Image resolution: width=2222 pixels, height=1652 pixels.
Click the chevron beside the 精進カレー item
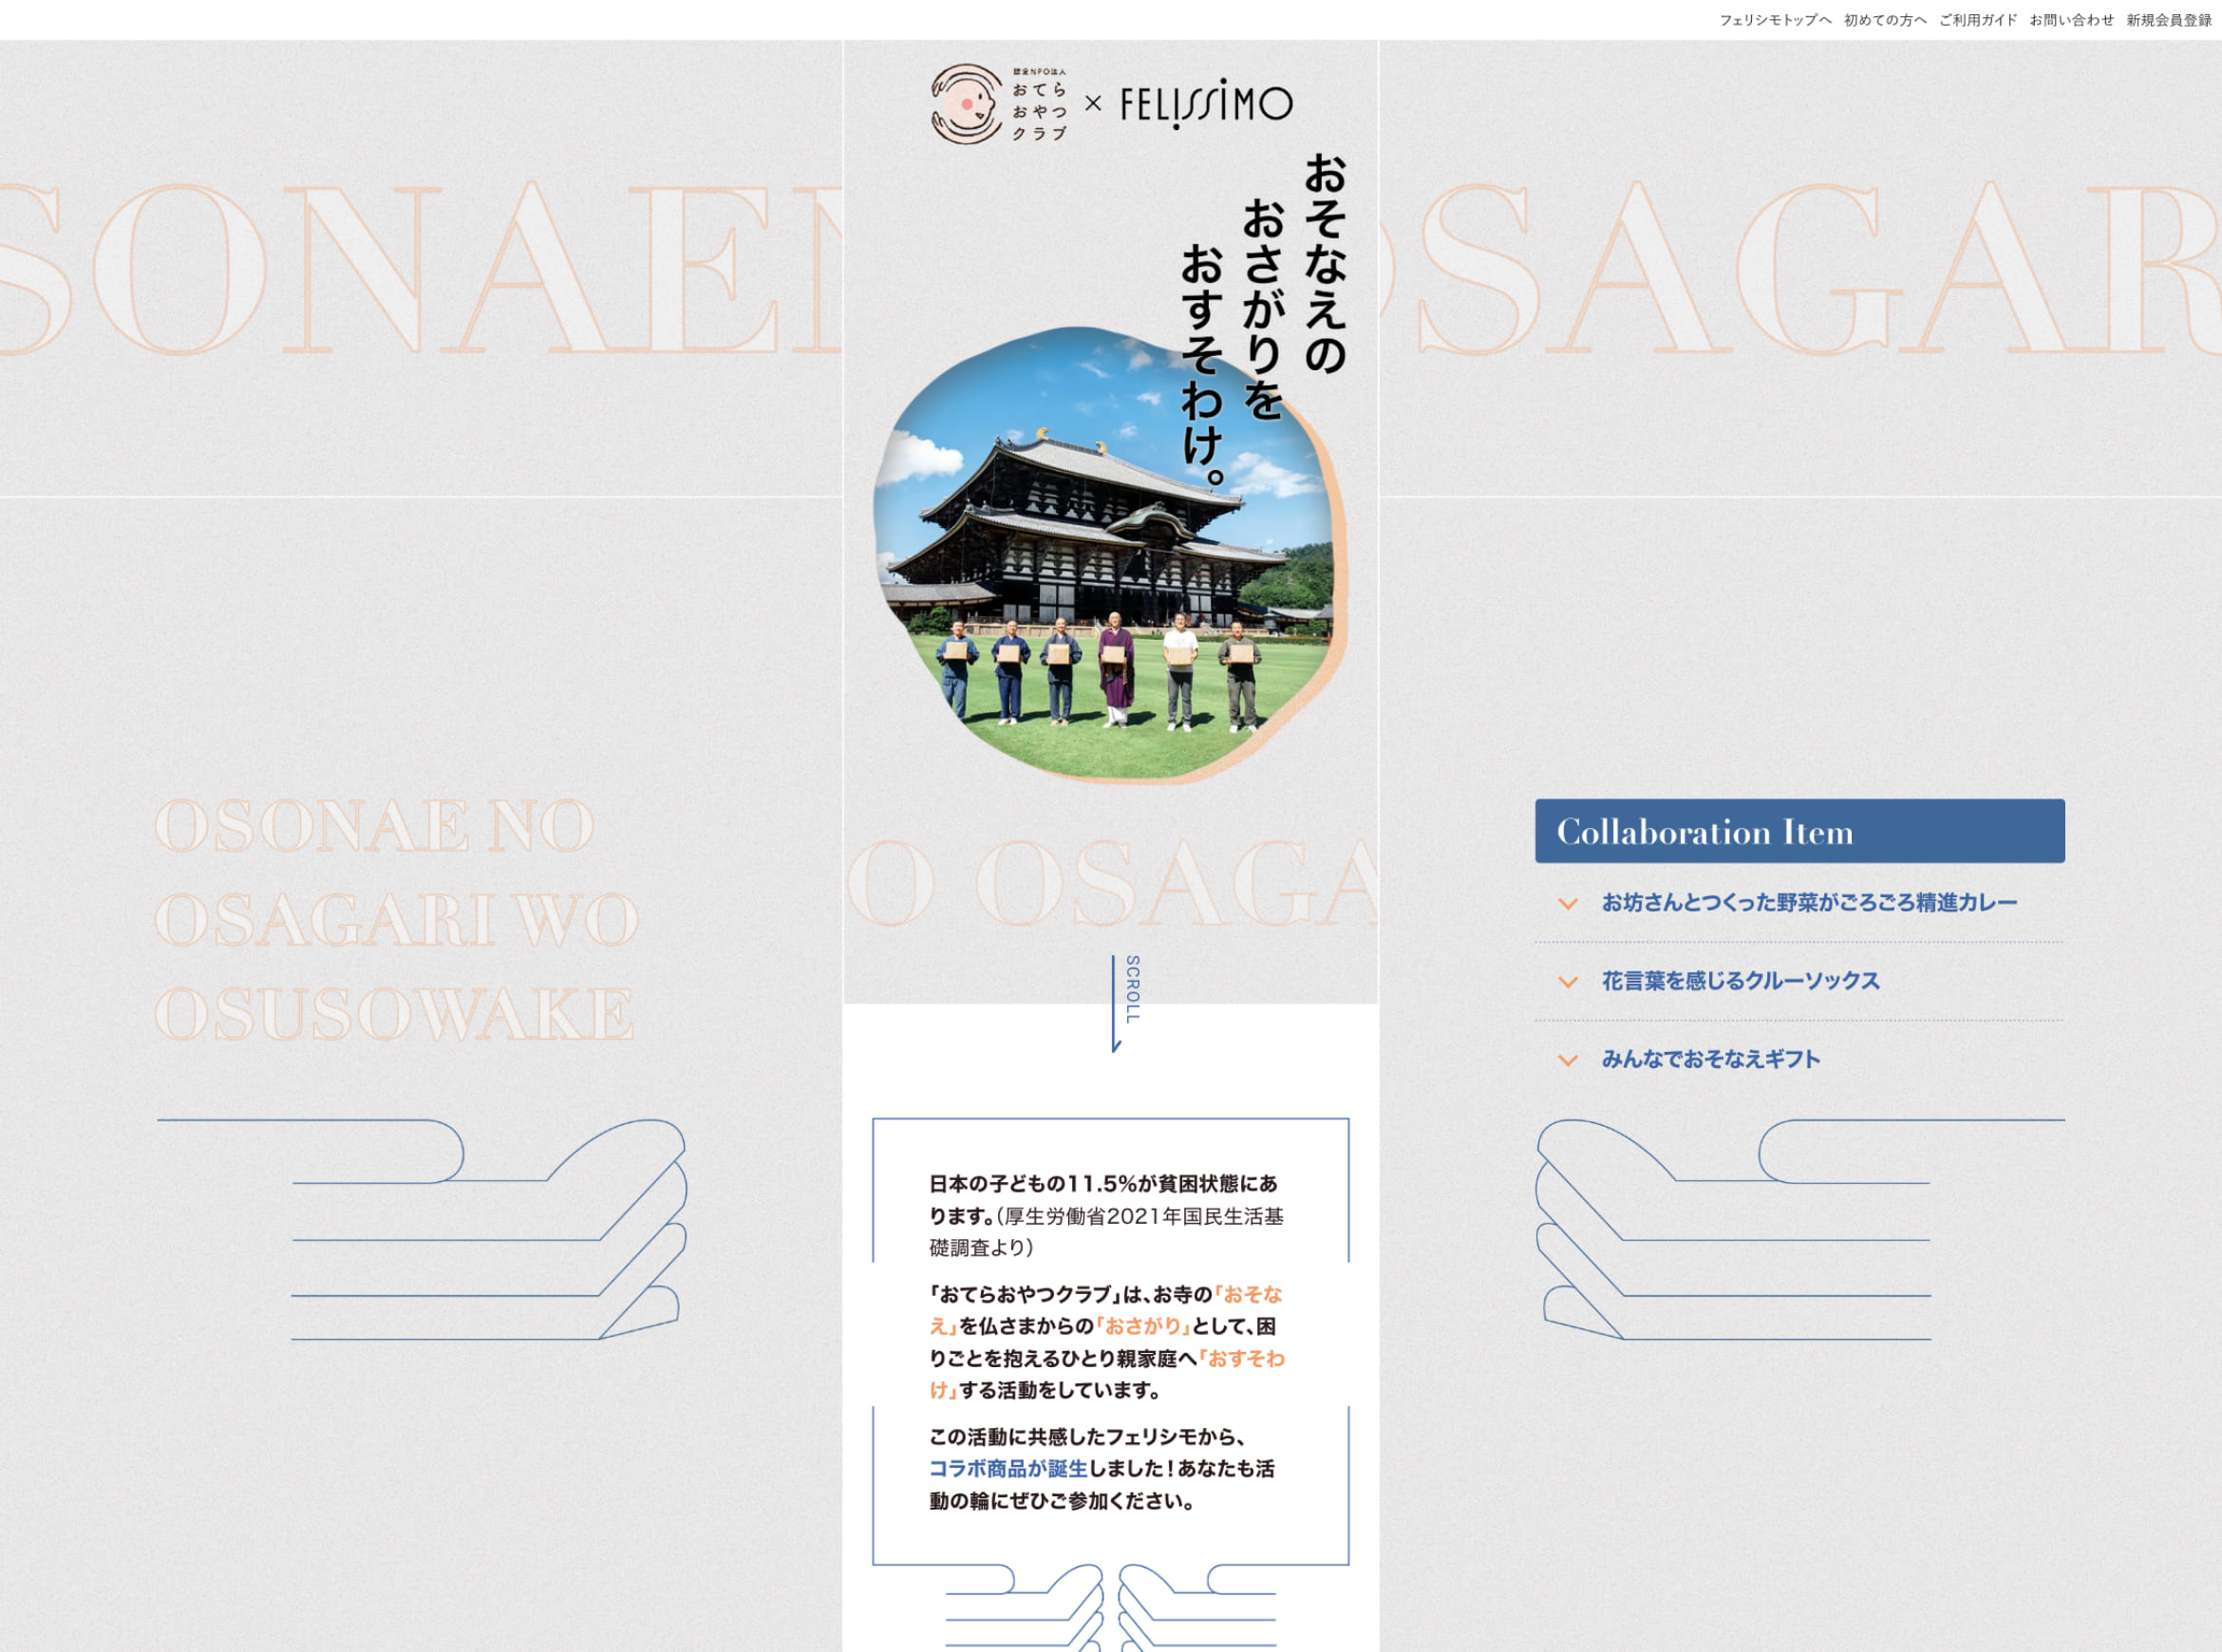(x=1568, y=904)
